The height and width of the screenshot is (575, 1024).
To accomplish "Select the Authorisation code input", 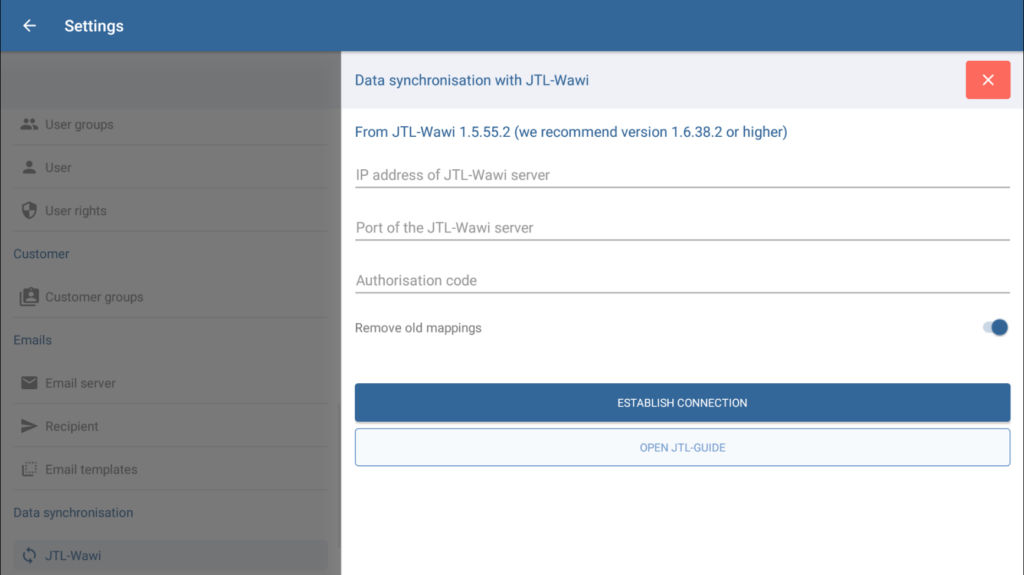I will (x=682, y=281).
